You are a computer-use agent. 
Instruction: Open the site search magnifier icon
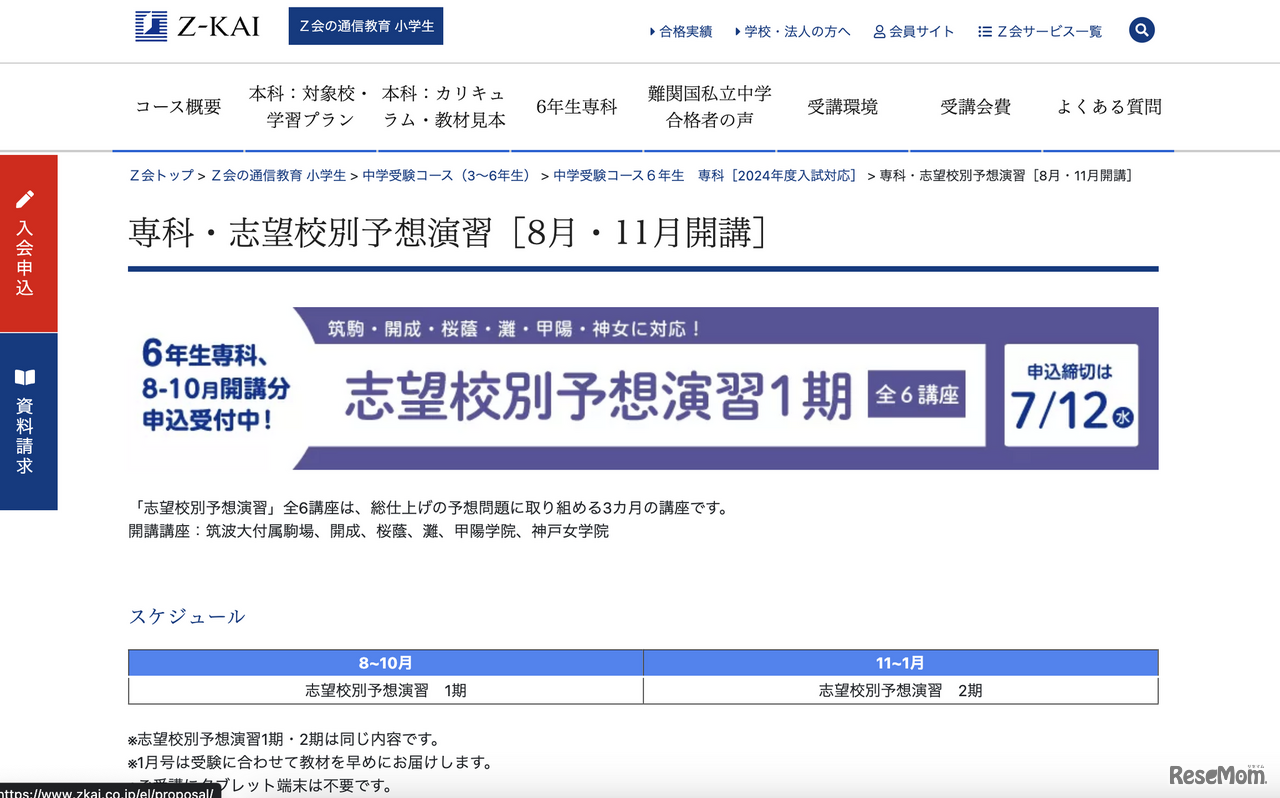1141,30
